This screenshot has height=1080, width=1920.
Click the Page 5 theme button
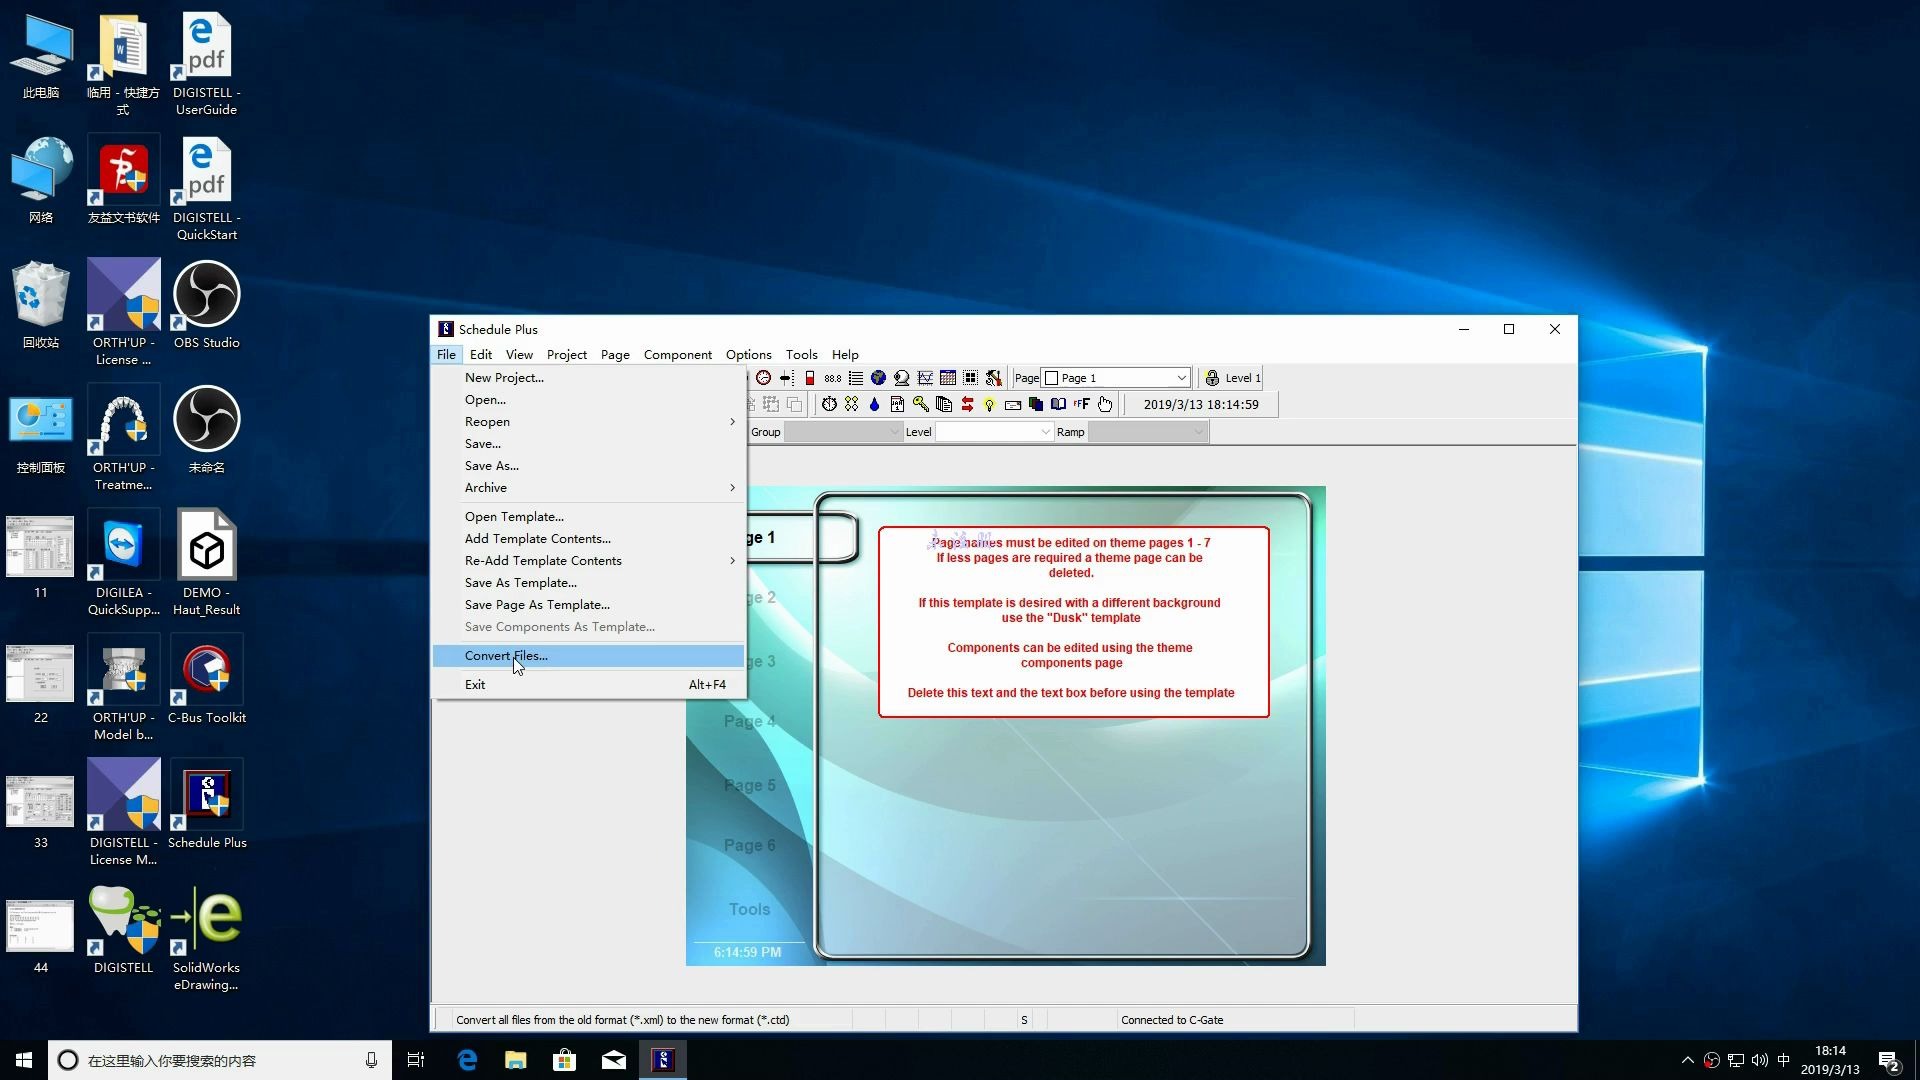(x=750, y=785)
